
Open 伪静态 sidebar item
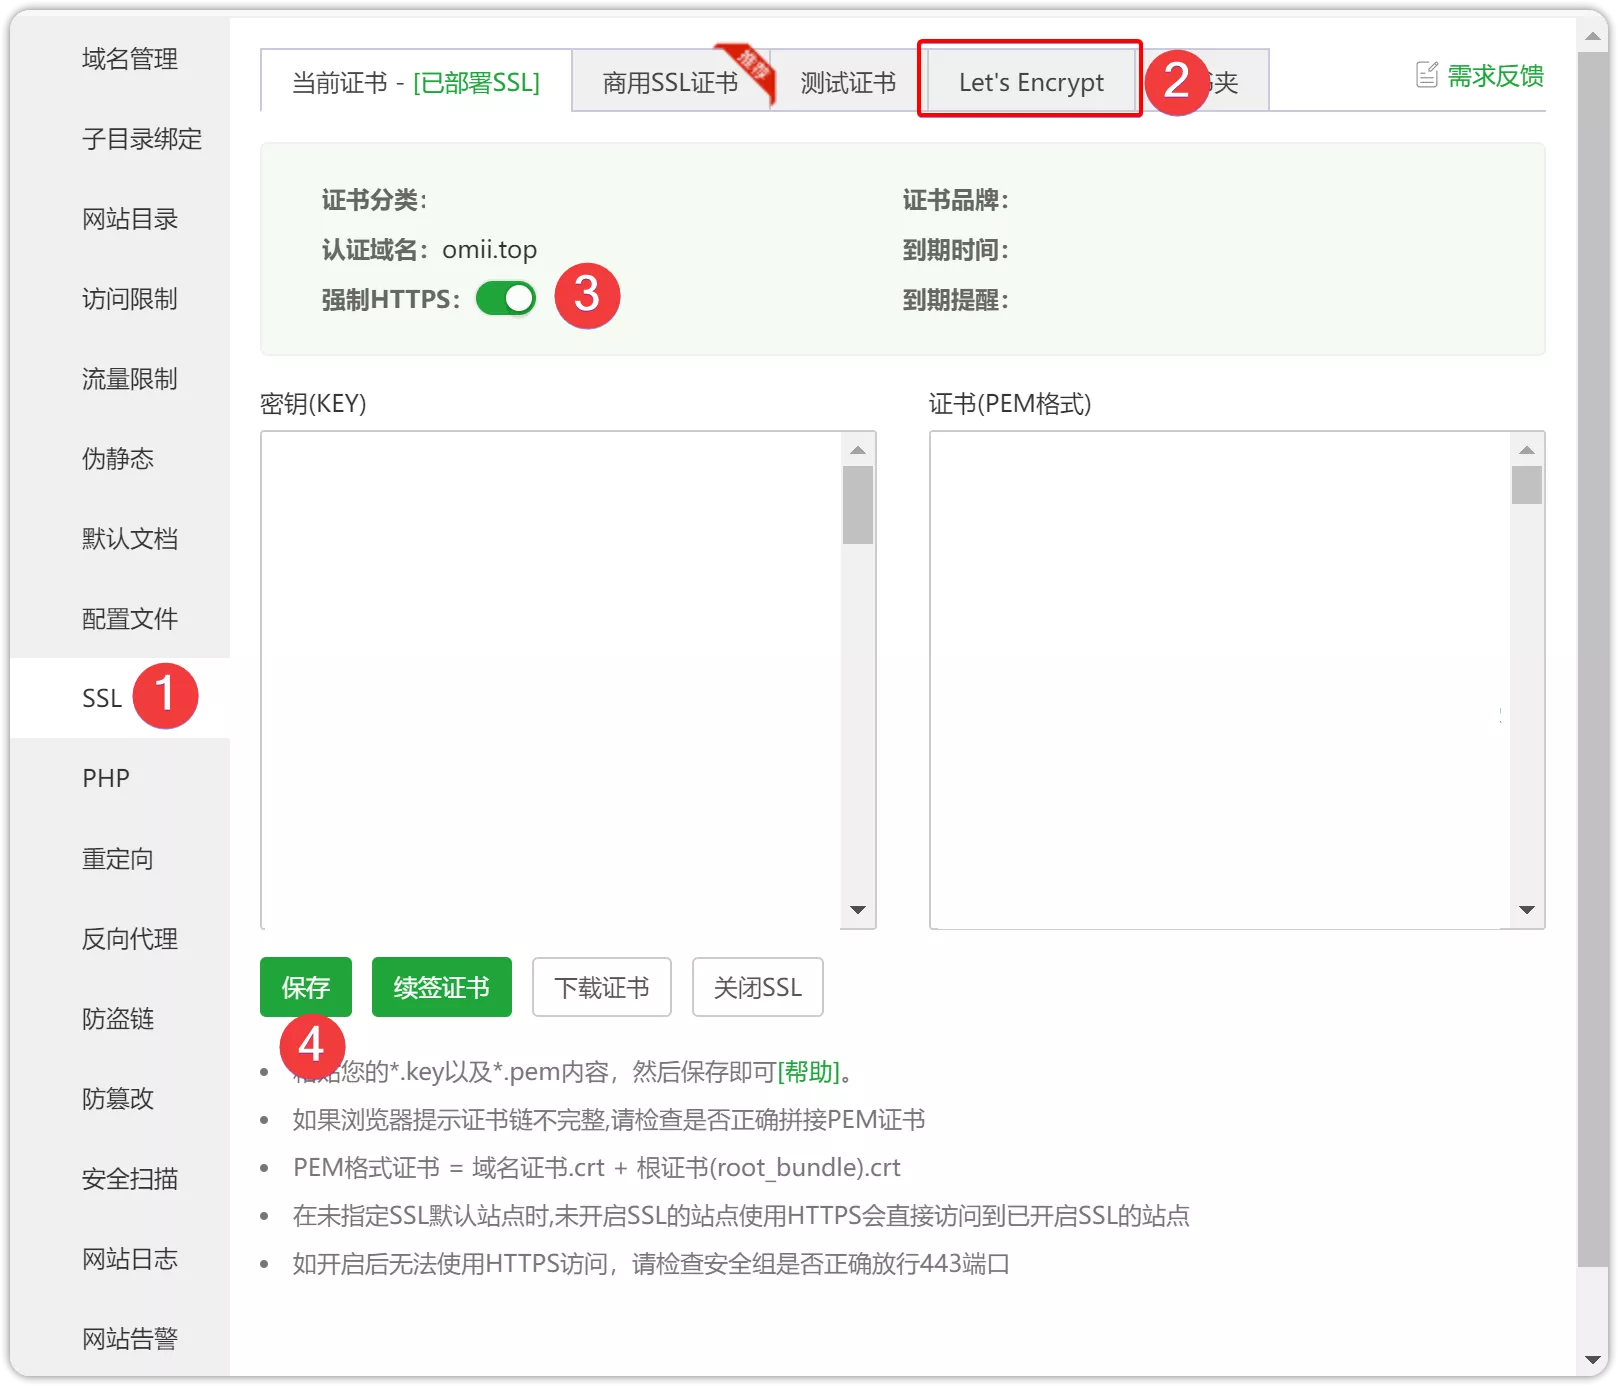tap(118, 459)
